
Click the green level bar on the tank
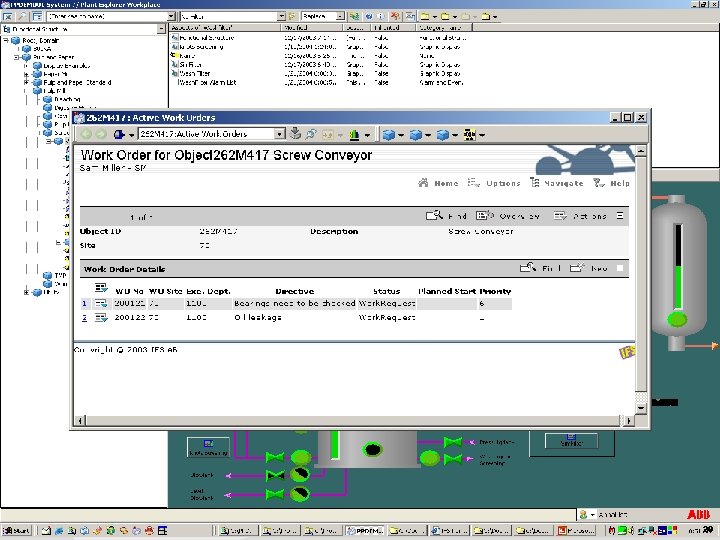(678, 288)
